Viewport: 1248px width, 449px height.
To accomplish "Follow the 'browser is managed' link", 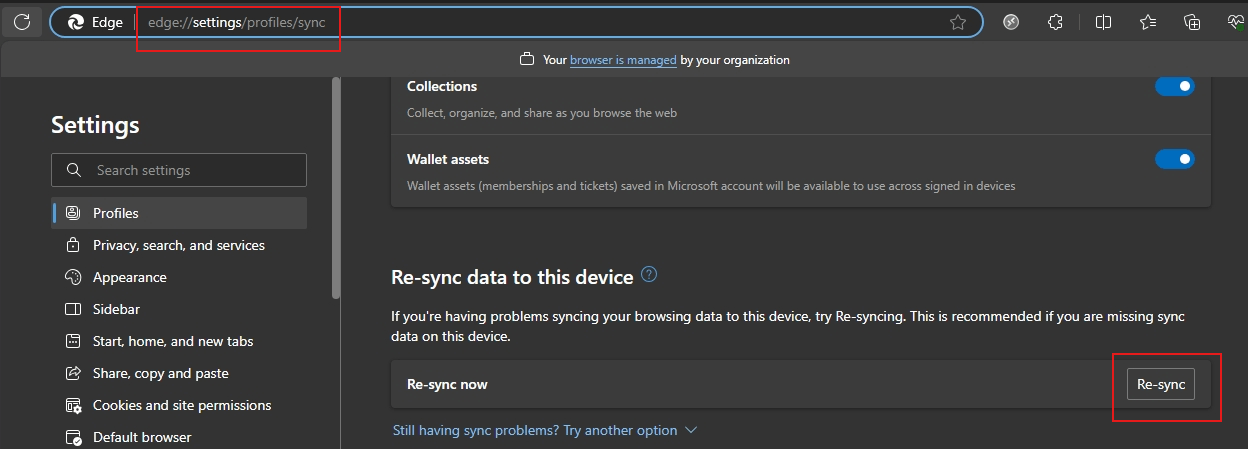I will point(623,60).
